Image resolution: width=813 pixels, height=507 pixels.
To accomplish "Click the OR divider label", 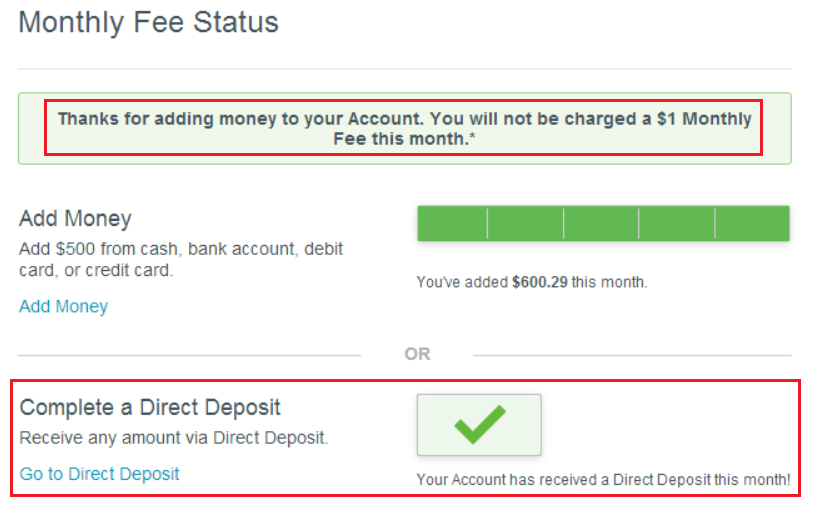I will coord(417,354).
